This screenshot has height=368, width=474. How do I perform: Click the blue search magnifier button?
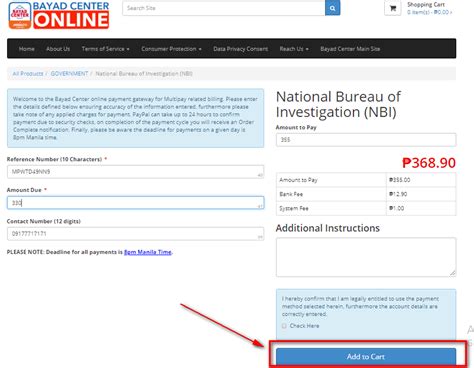tap(332, 8)
